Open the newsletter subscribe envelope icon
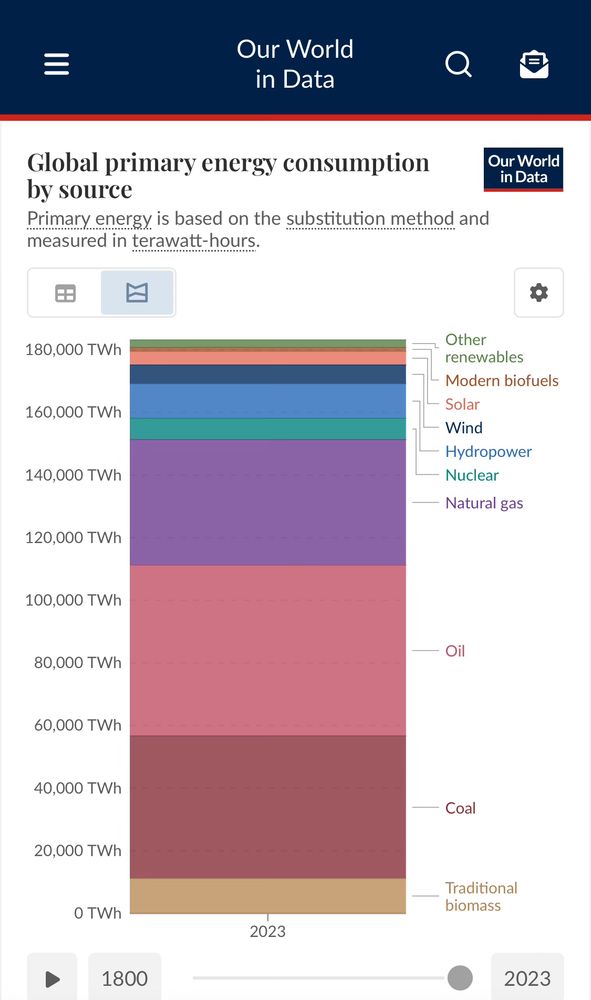Screen dimensions: 591x1000 (534, 63)
